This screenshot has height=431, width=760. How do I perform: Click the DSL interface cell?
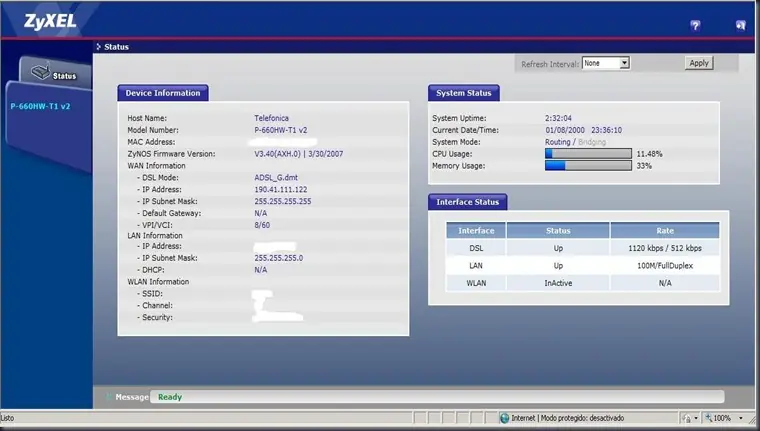pyautogui.click(x=476, y=248)
